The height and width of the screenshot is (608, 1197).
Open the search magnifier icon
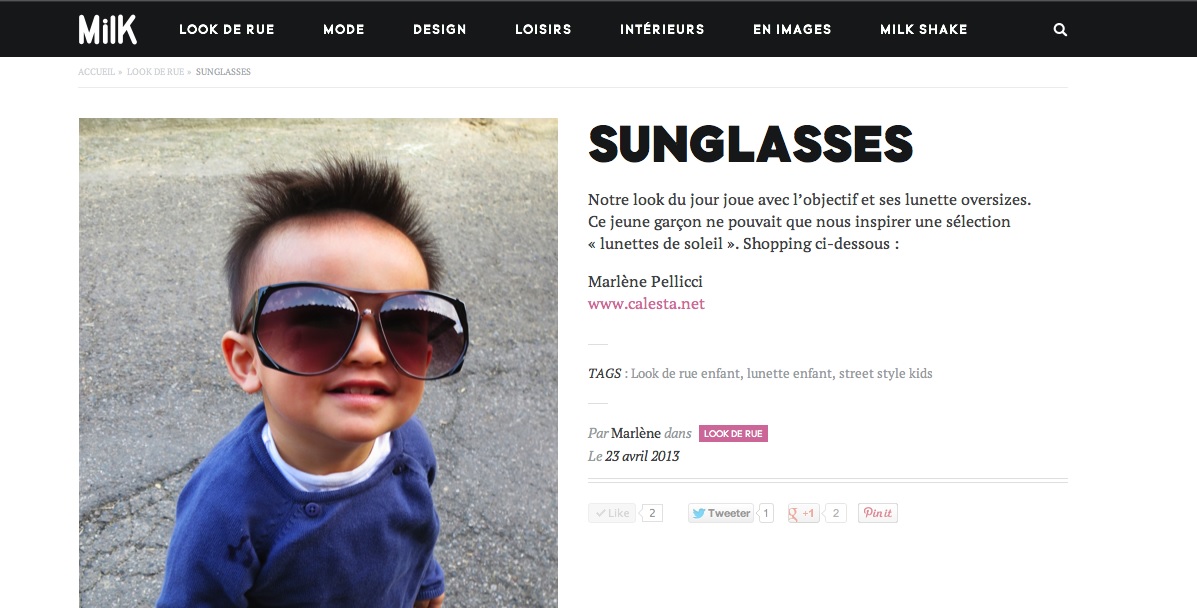click(x=1060, y=30)
